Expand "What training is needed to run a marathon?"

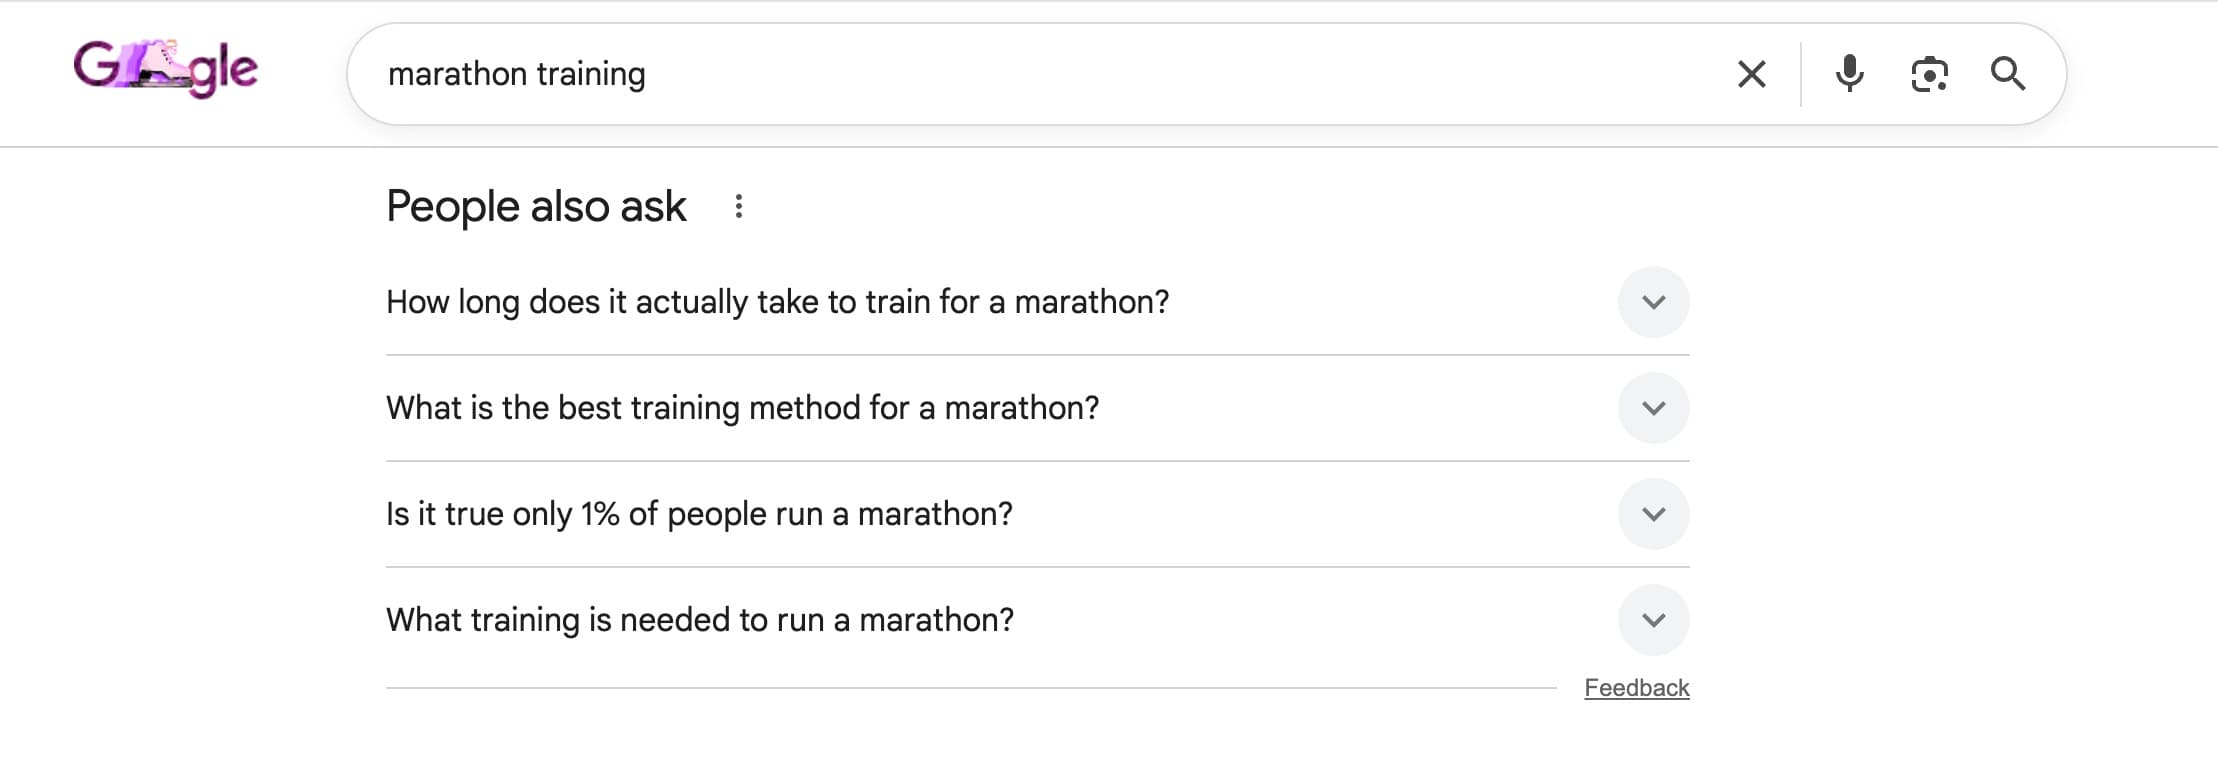[1653, 620]
